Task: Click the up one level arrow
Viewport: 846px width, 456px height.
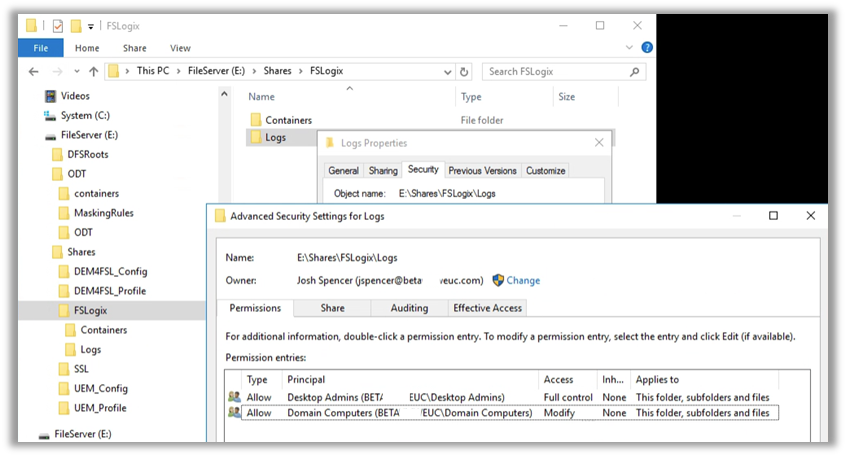Action: 93,72
